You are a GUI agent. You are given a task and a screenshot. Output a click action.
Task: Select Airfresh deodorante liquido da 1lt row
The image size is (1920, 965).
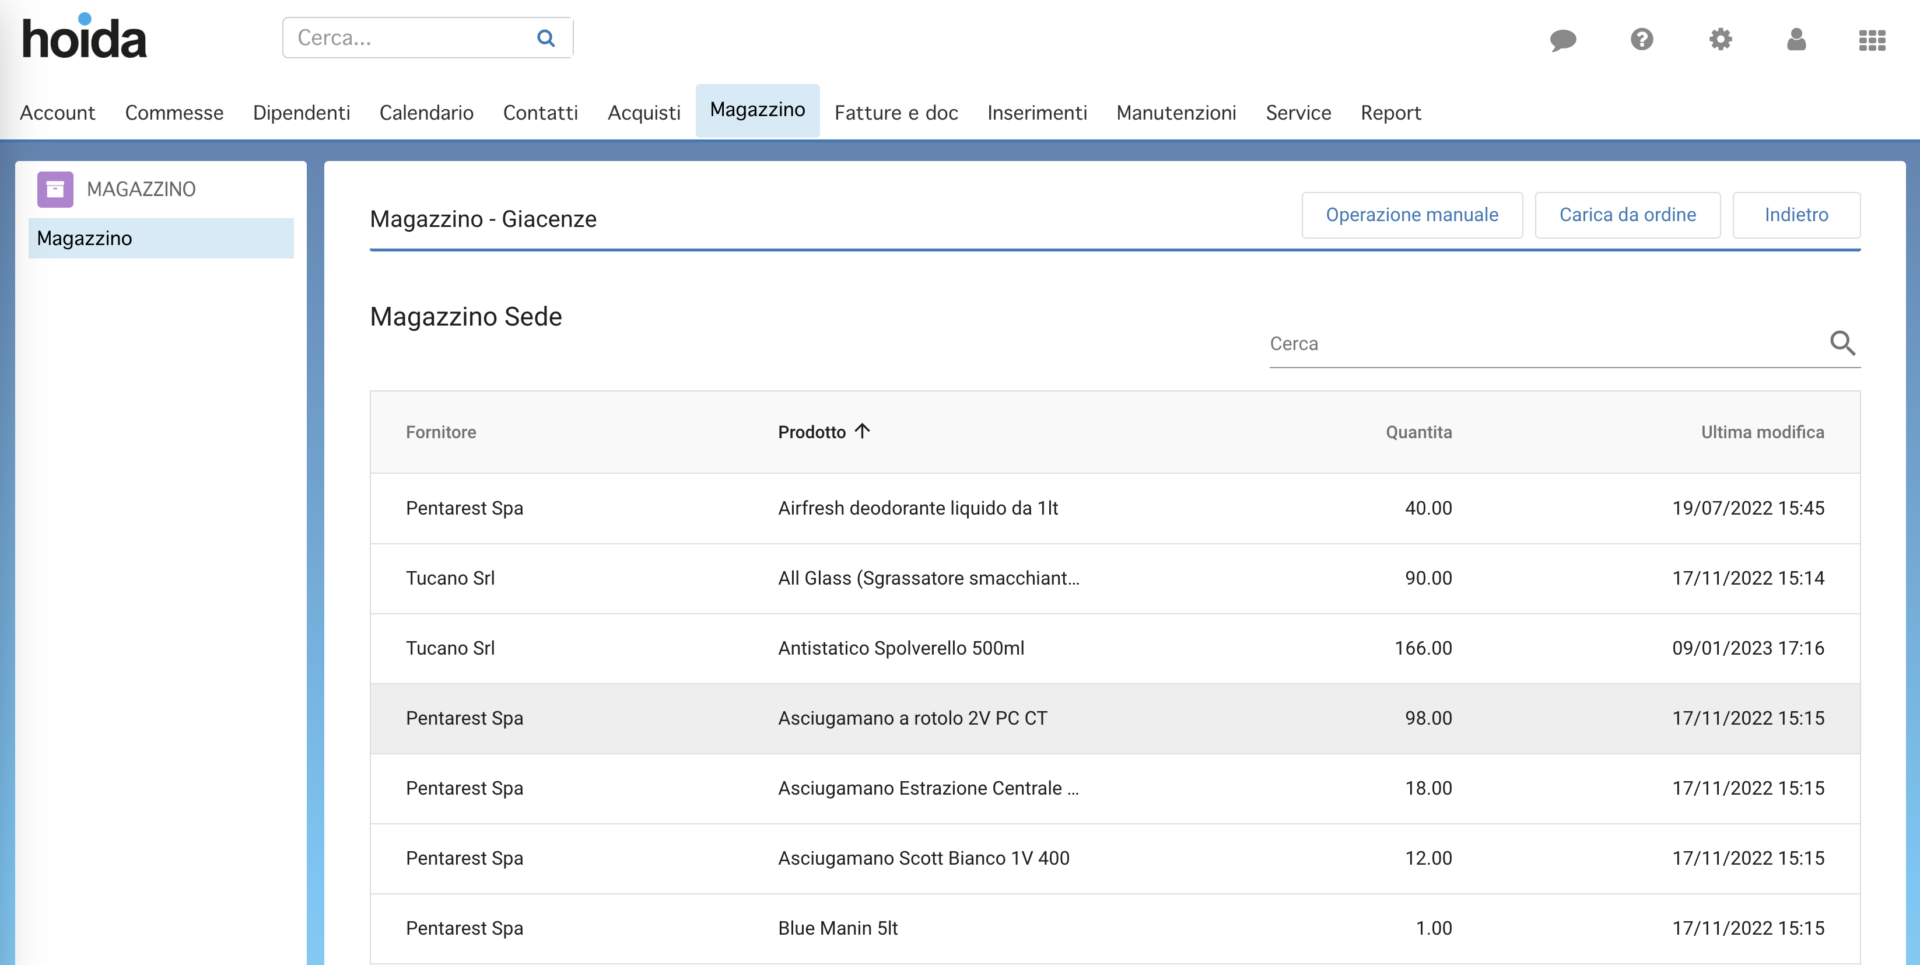(1115, 508)
